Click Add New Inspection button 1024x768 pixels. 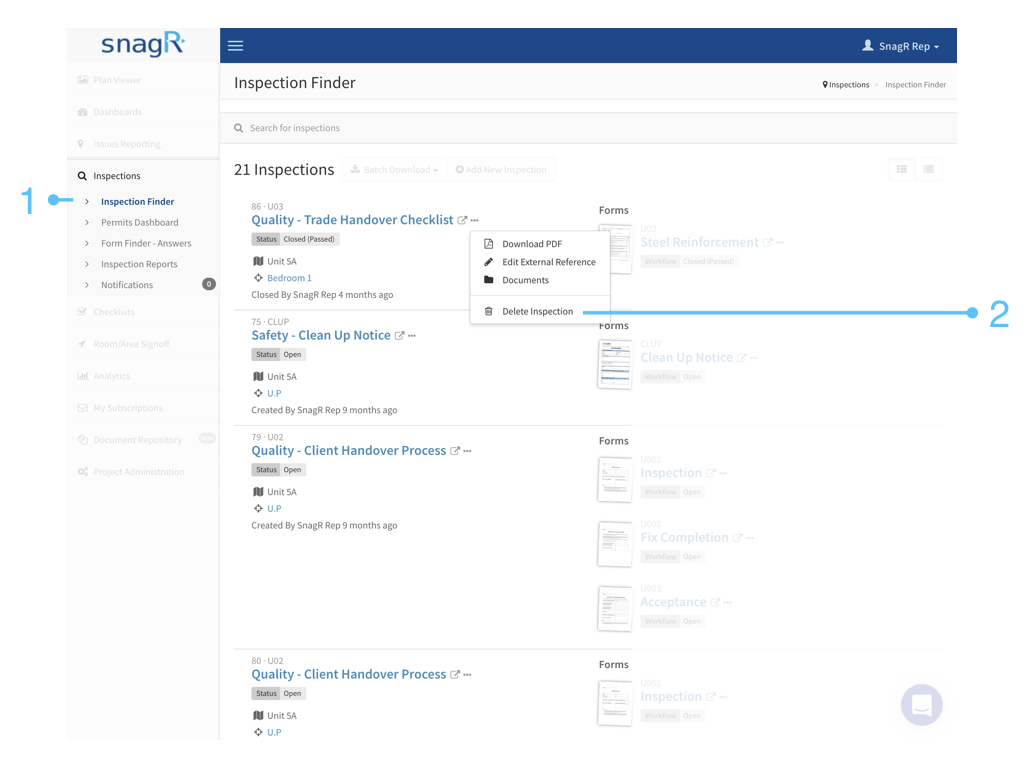[x=501, y=169]
